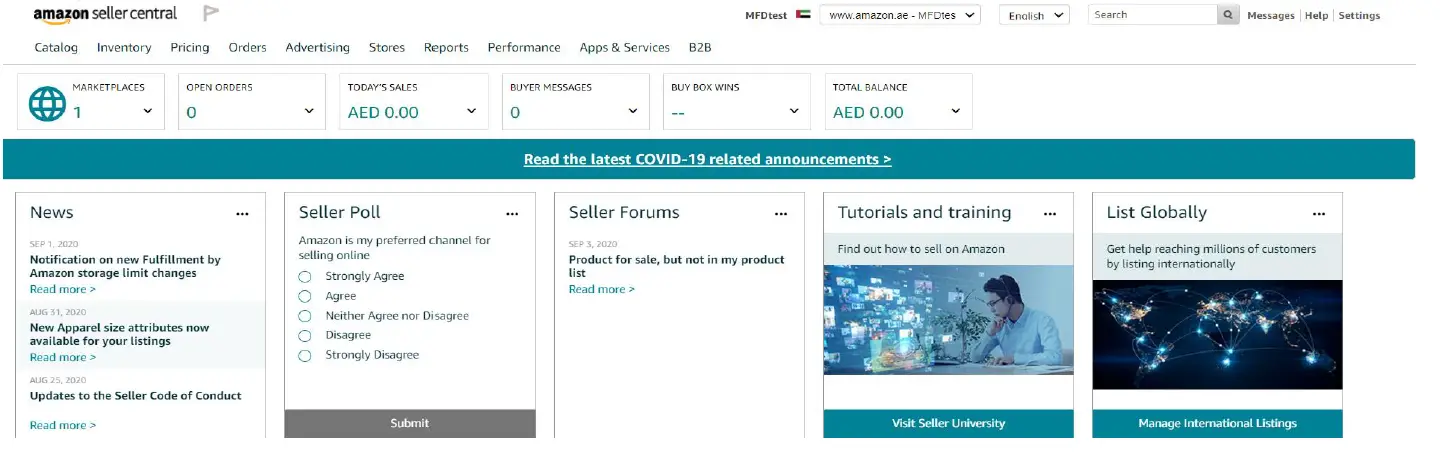Screen dimensions: 1440x462
Task: Expand the Buy Box Wins card
Action: click(795, 112)
